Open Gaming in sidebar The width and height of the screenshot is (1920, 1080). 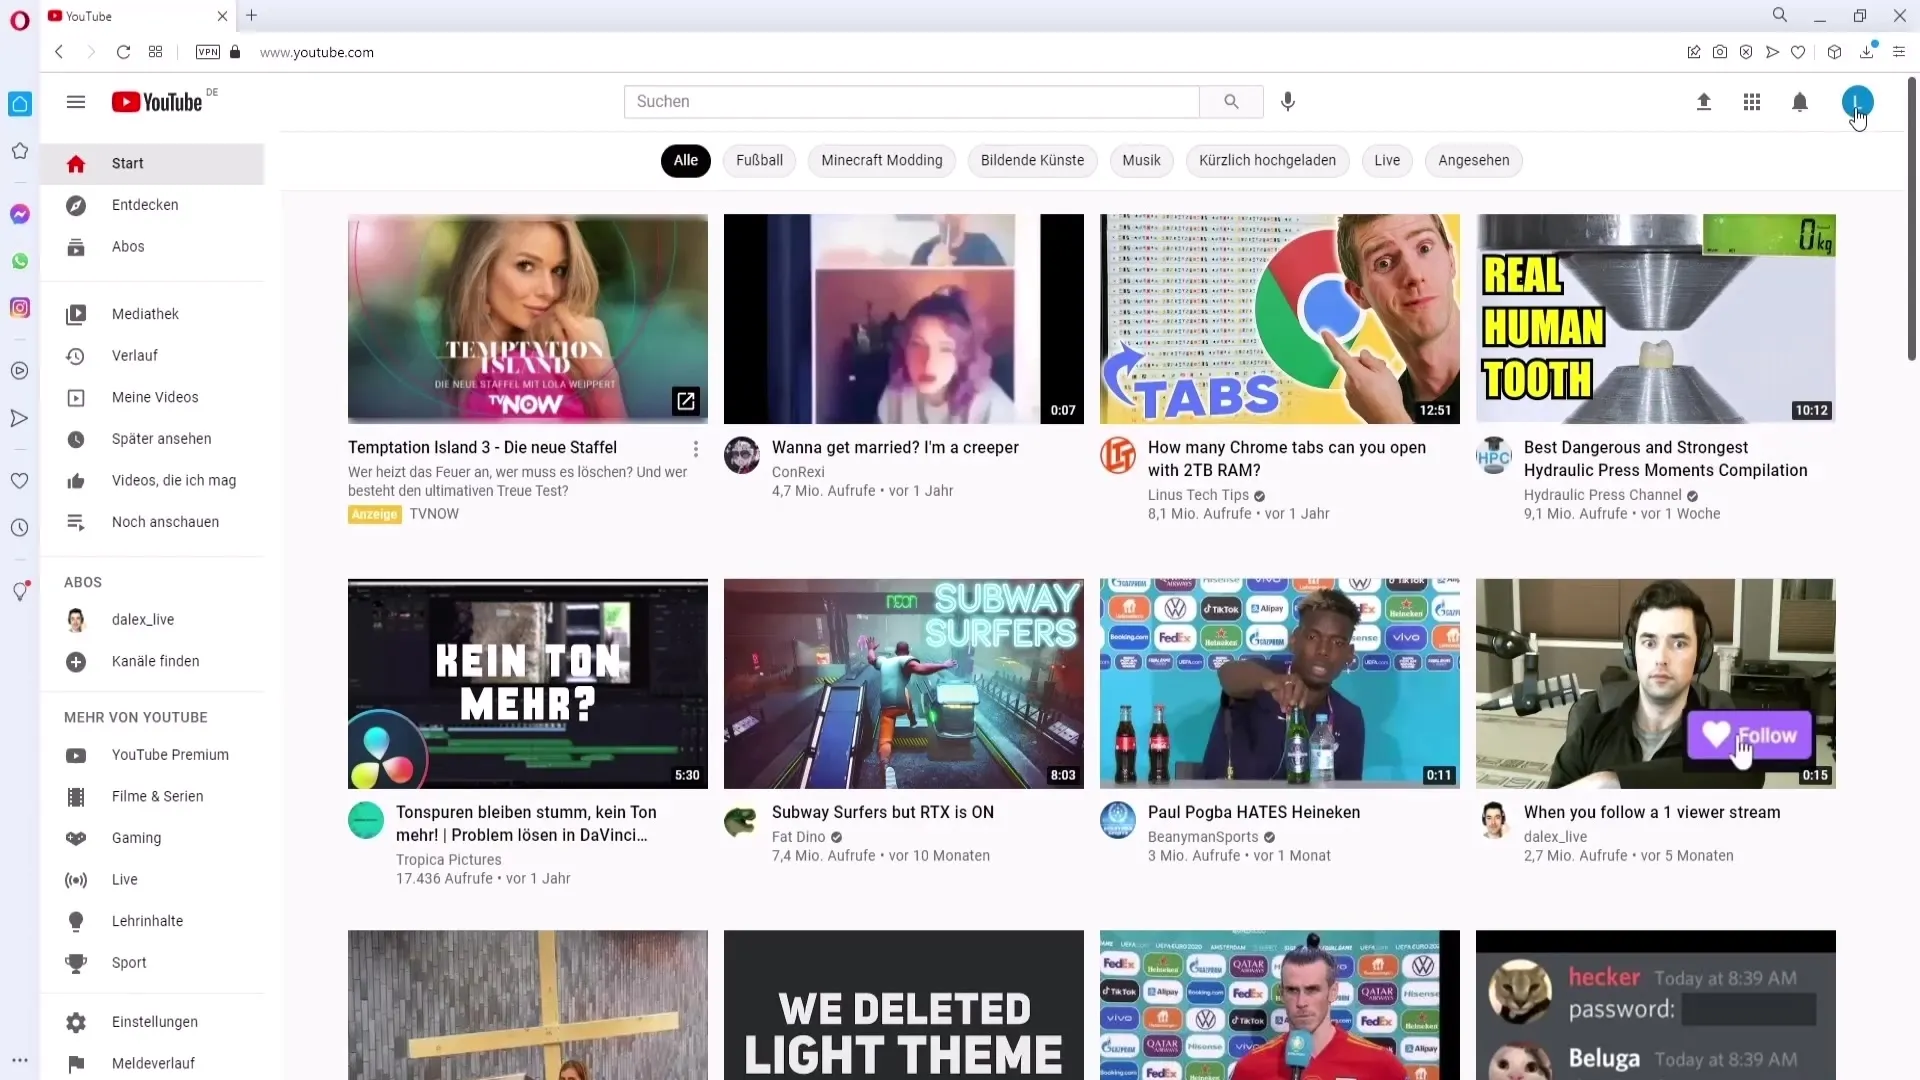(152, 838)
